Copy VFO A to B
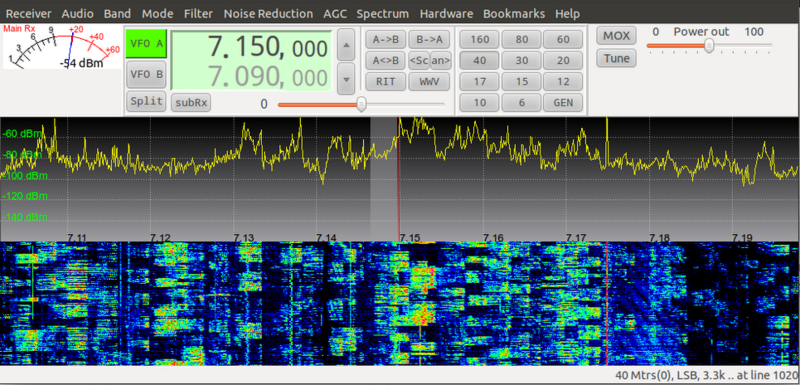The height and width of the screenshot is (385, 800). click(386, 39)
